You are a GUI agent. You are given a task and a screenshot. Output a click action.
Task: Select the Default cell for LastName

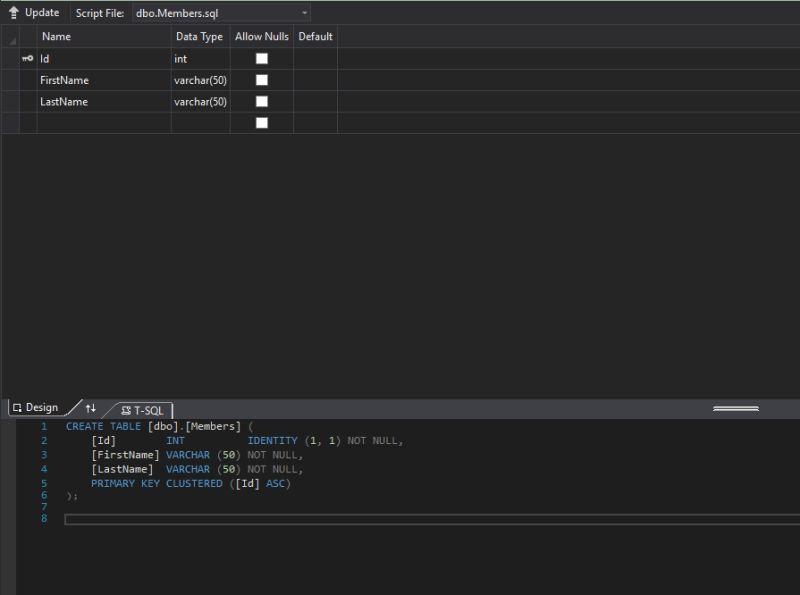coord(314,101)
